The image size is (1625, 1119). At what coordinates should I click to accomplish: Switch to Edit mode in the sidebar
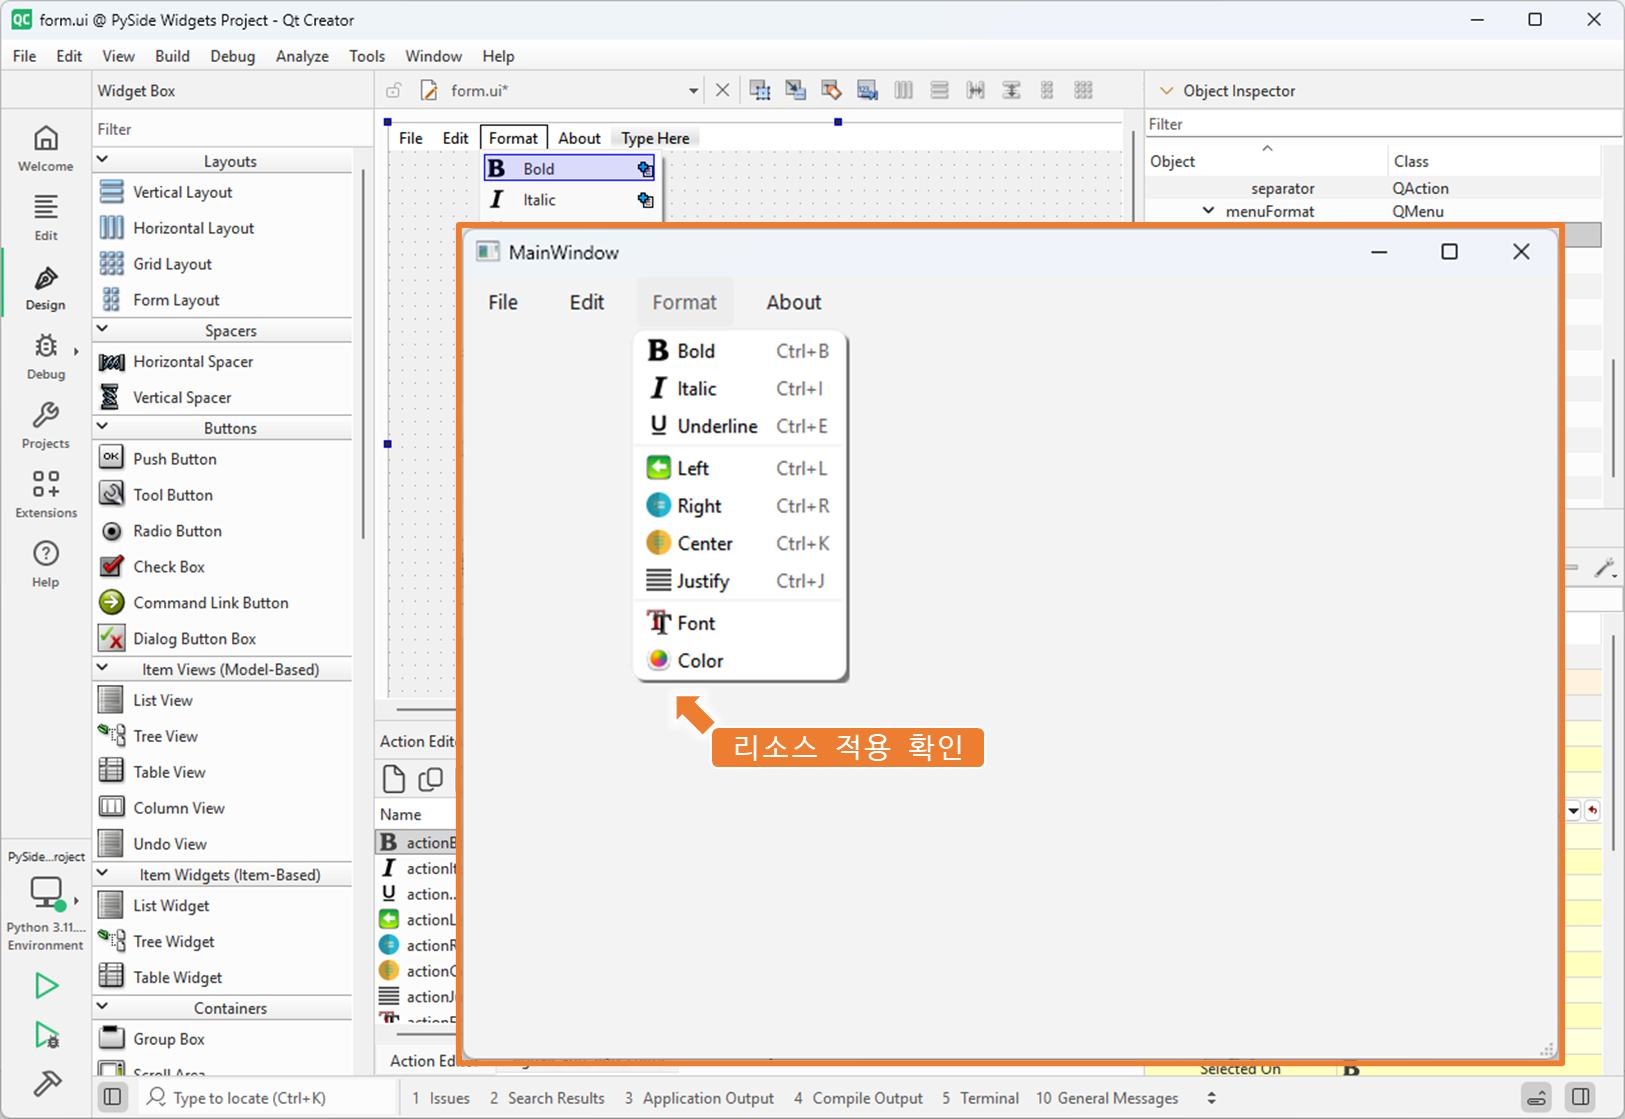[46, 218]
